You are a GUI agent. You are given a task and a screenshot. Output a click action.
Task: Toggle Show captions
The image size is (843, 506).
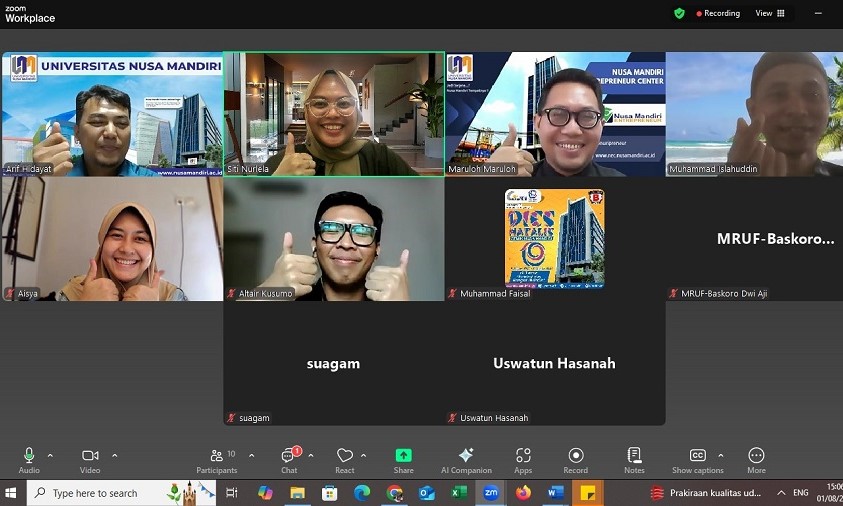pos(697,460)
